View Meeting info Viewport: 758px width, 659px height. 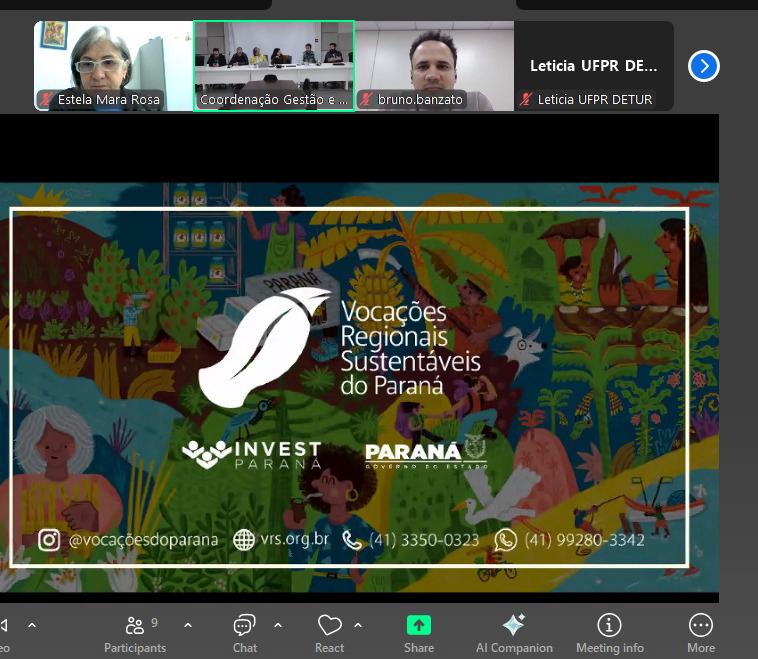click(x=610, y=634)
